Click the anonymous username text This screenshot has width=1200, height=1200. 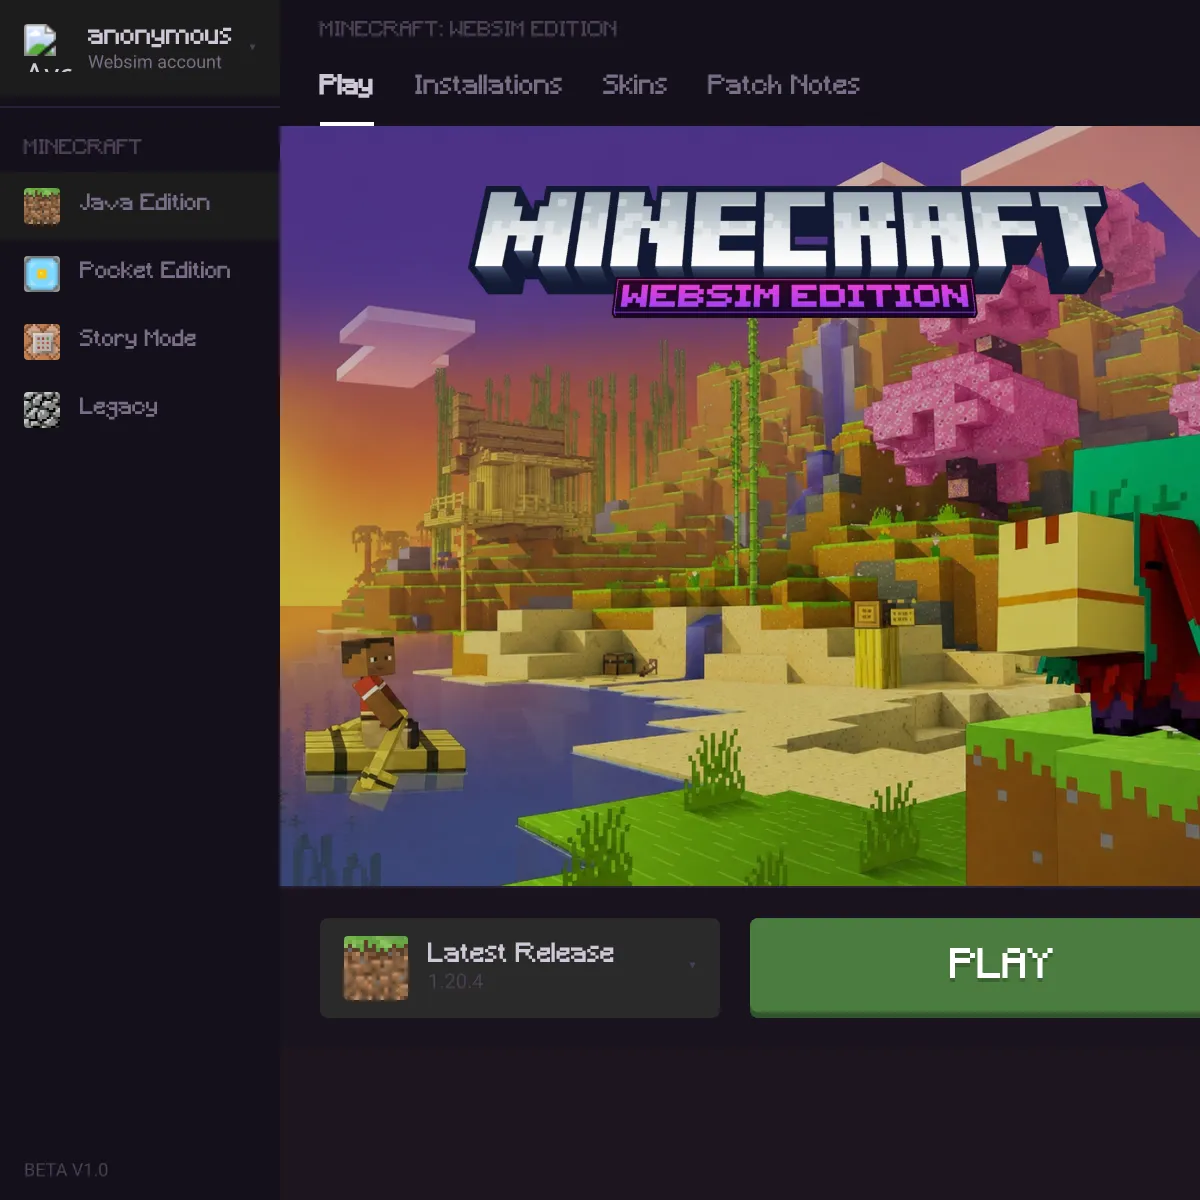(160, 36)
